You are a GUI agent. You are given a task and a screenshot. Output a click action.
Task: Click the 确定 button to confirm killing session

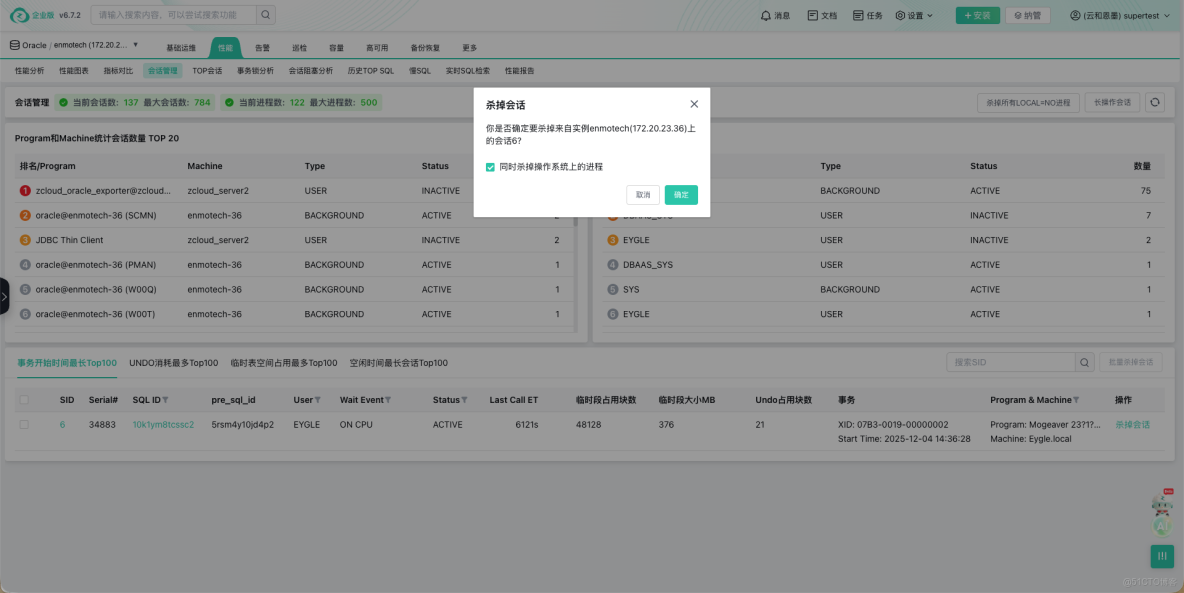[681, 195]
